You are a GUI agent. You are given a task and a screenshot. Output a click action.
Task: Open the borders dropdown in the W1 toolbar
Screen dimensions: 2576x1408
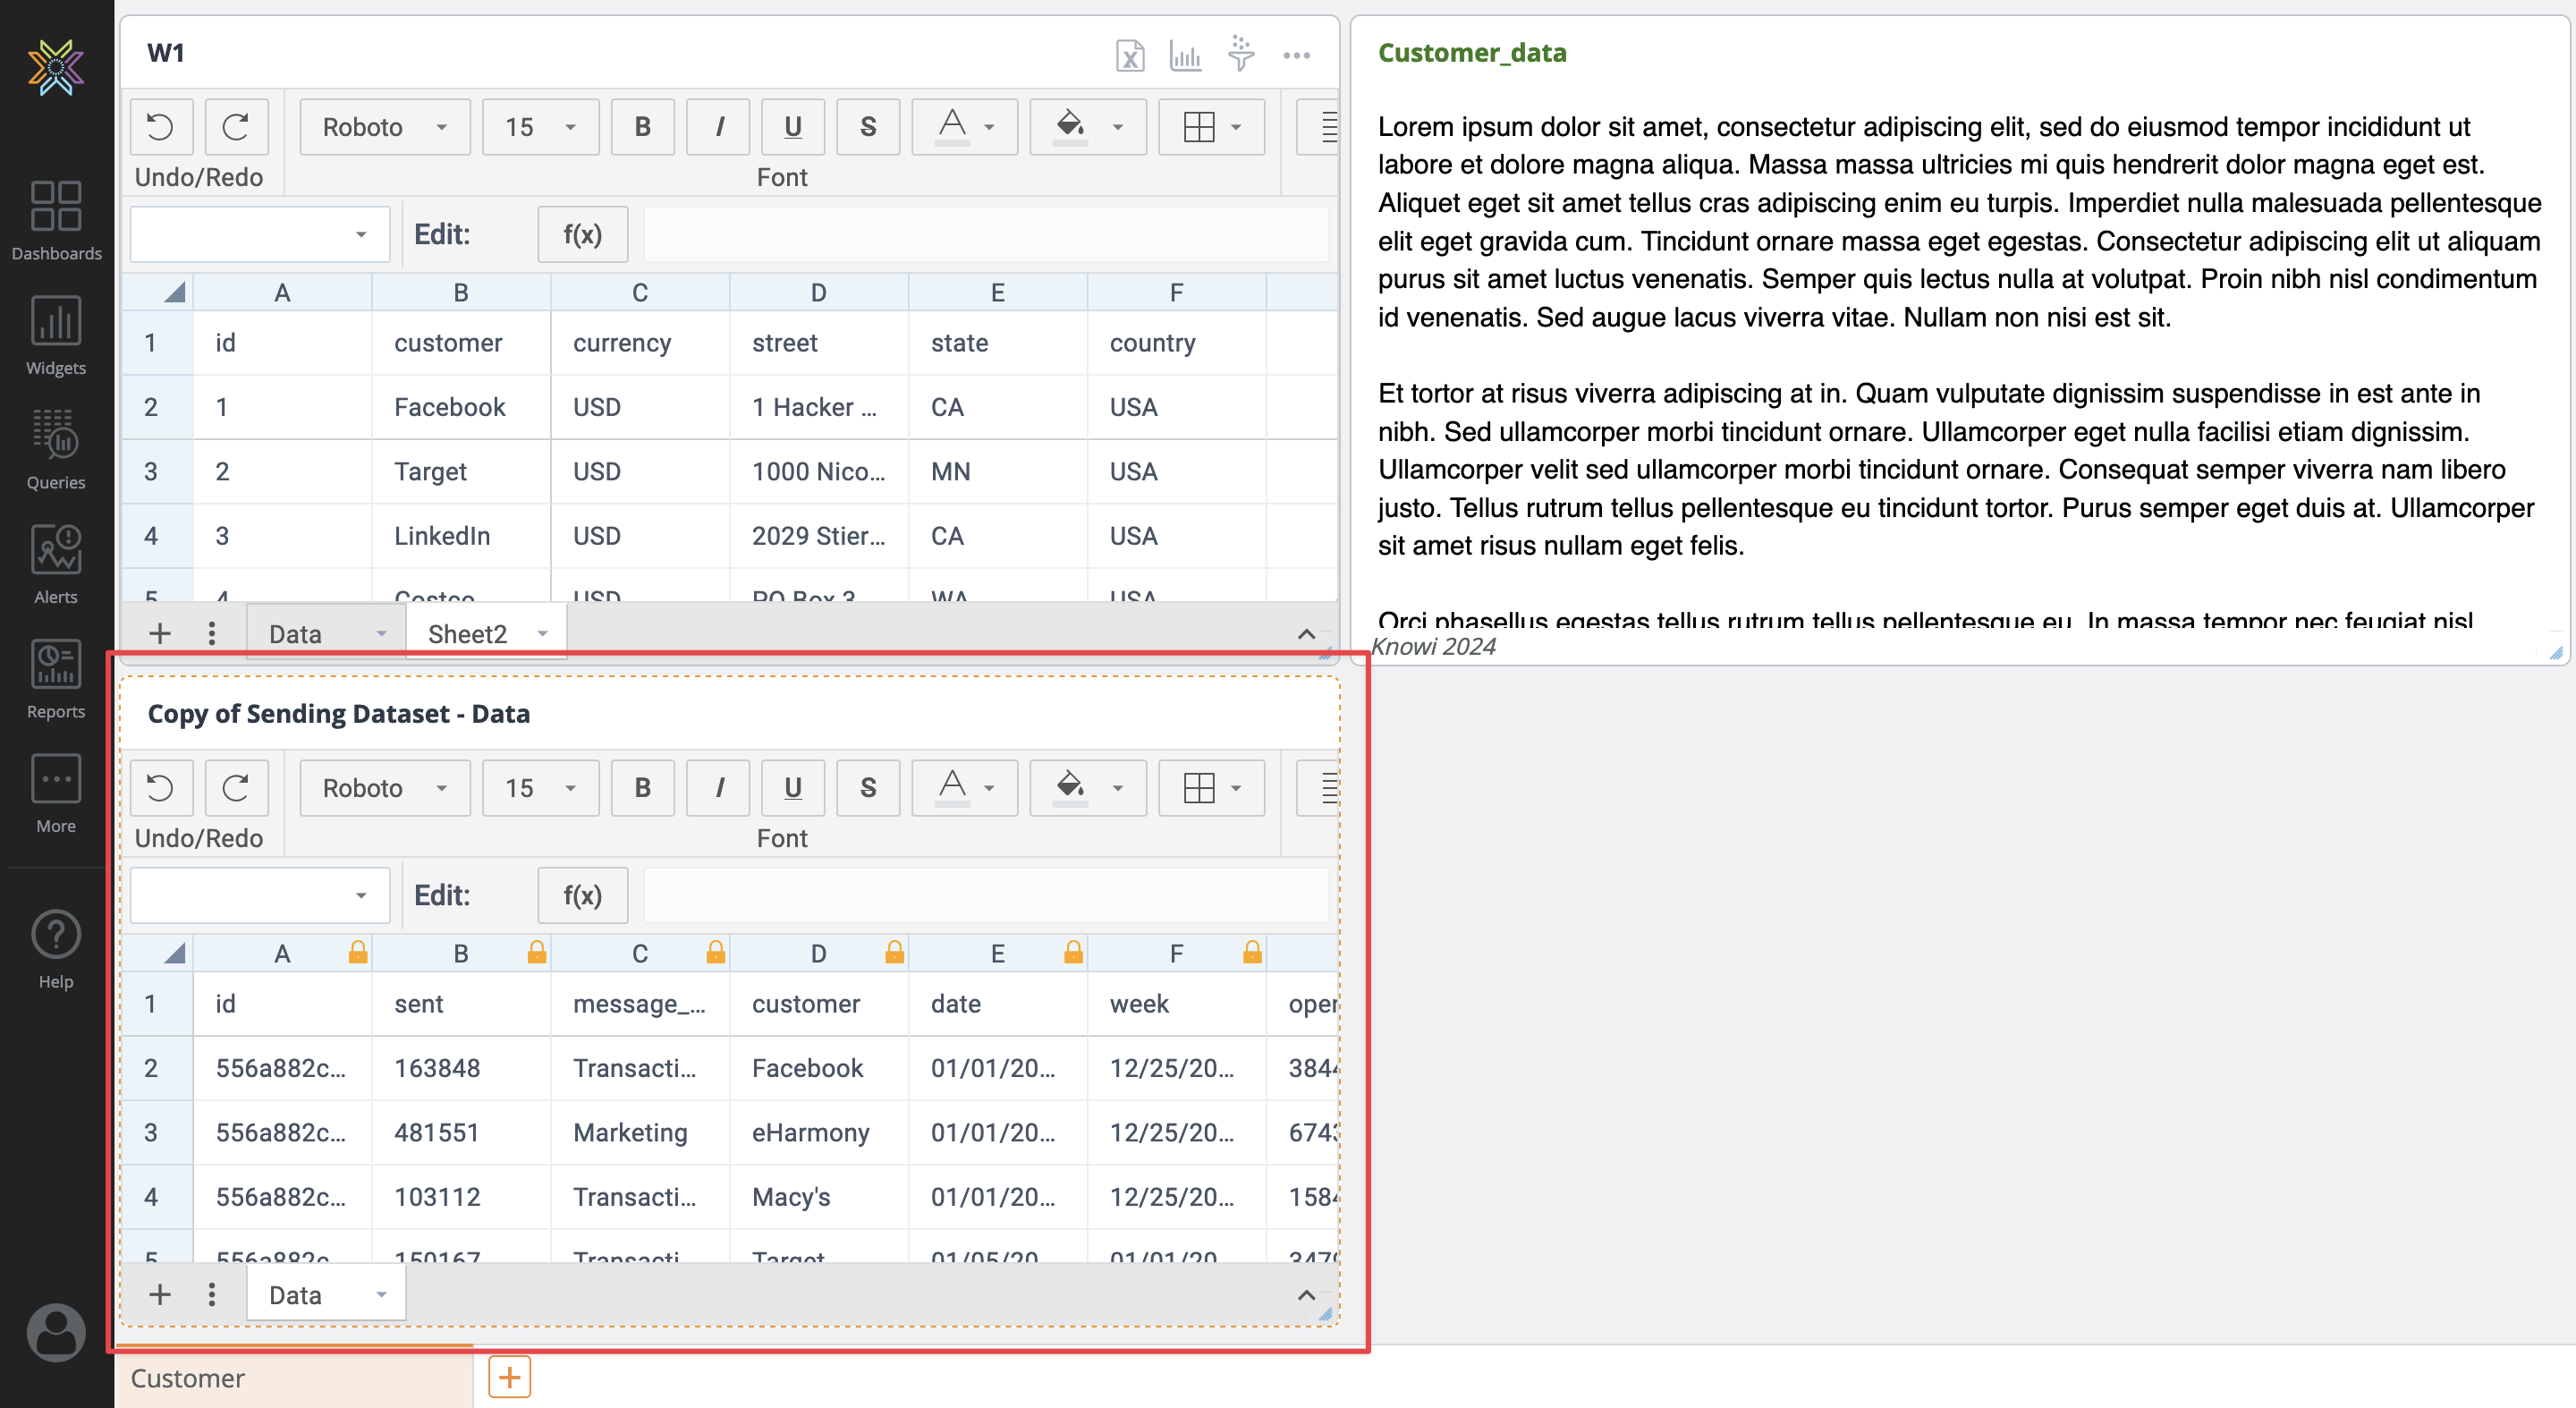tap(1210, 126)
